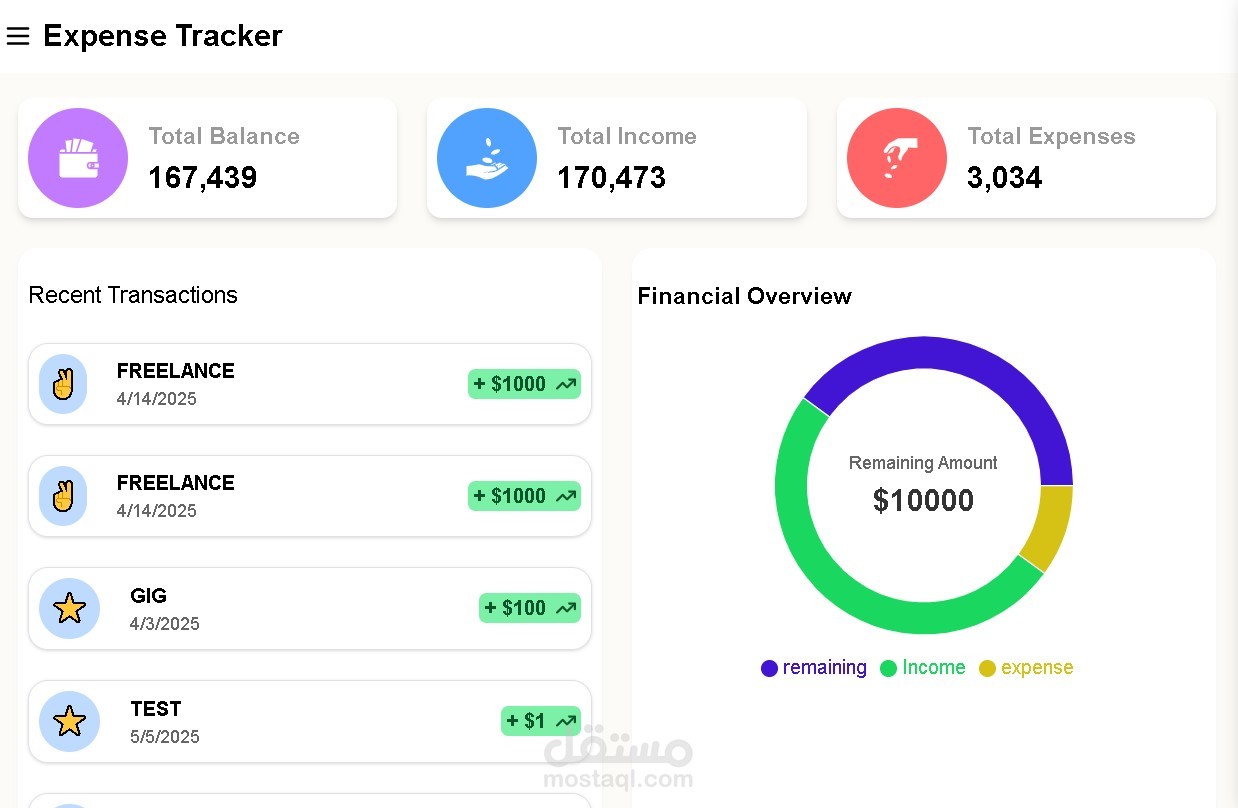Click the Total Income value 170,473
The height and width of the screenshot is (808, 1238).
612,178
